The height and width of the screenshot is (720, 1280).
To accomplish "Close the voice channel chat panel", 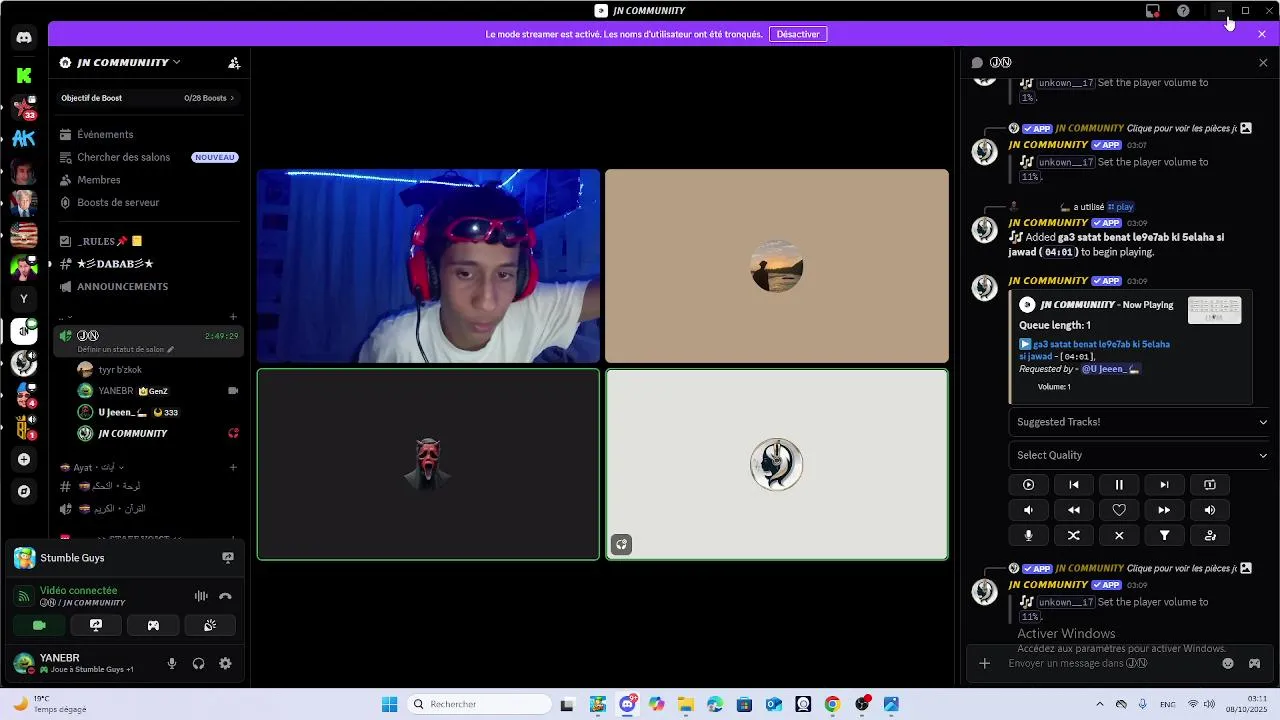I will 1263,62.
